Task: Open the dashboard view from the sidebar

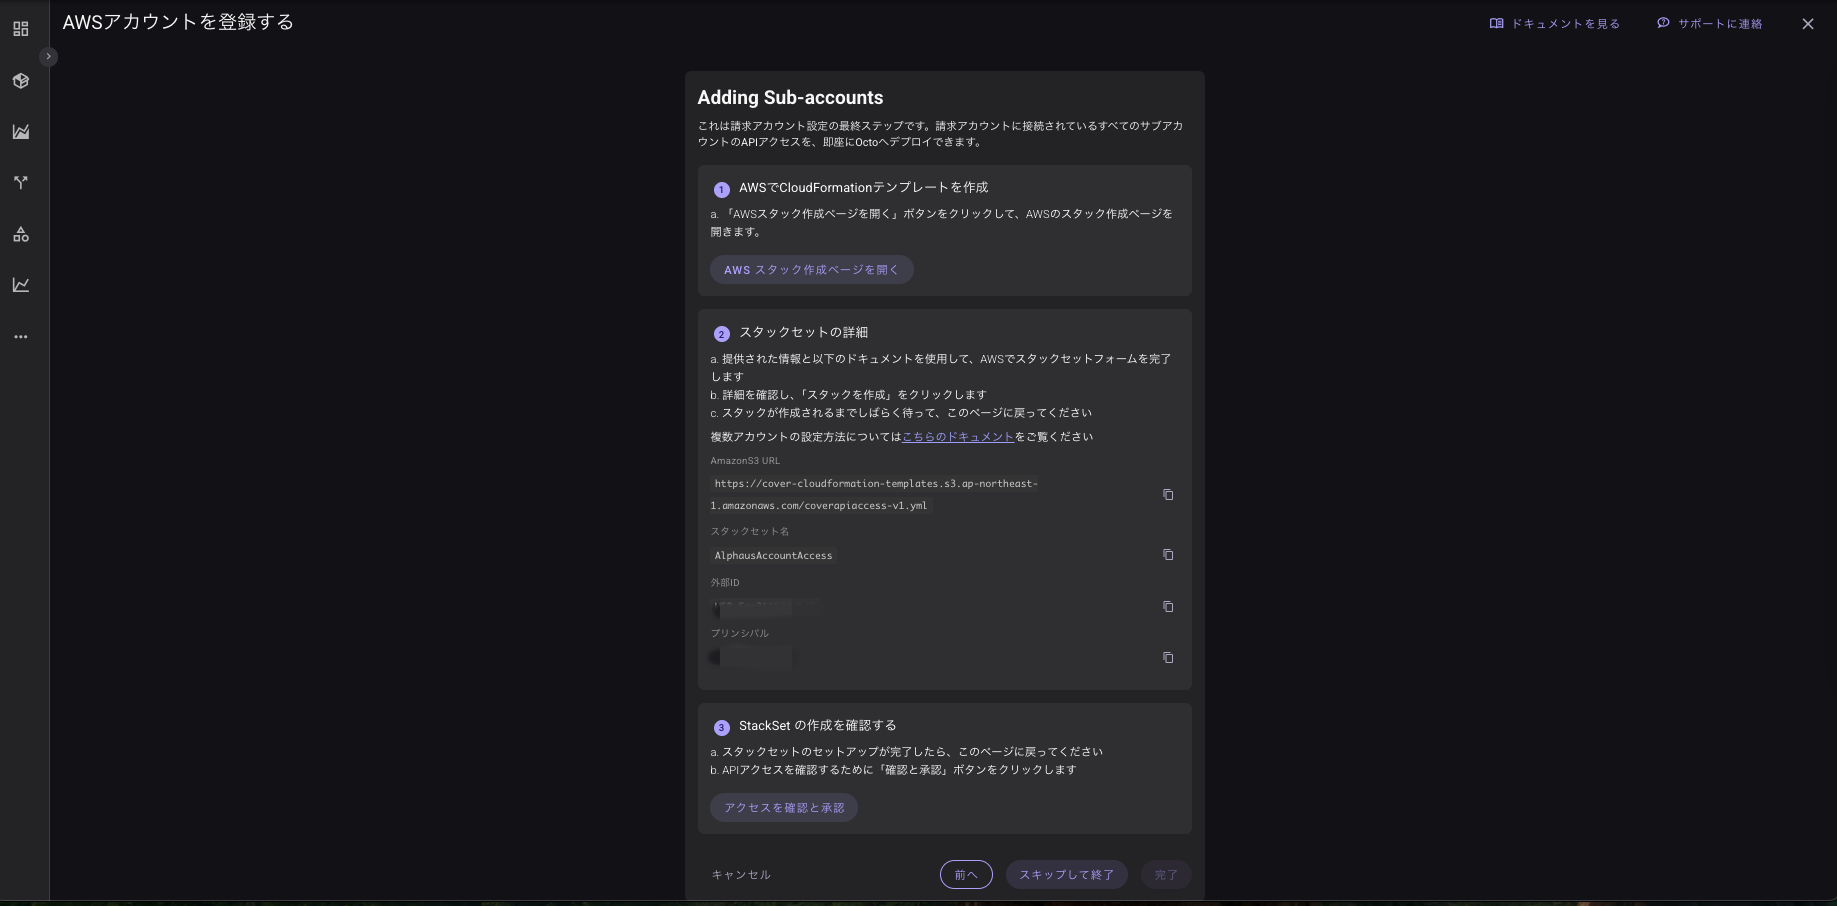Action: (20, 28)
